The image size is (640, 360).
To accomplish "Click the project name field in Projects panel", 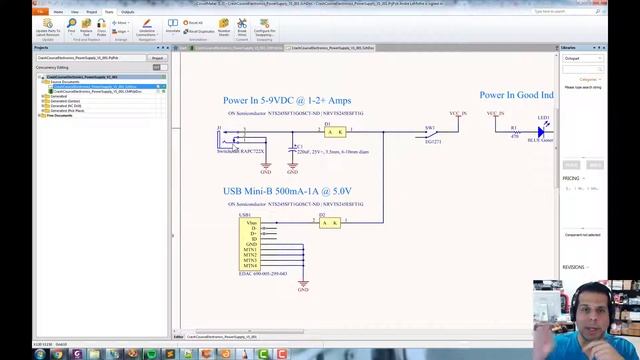I will click(x=91, y=58).
